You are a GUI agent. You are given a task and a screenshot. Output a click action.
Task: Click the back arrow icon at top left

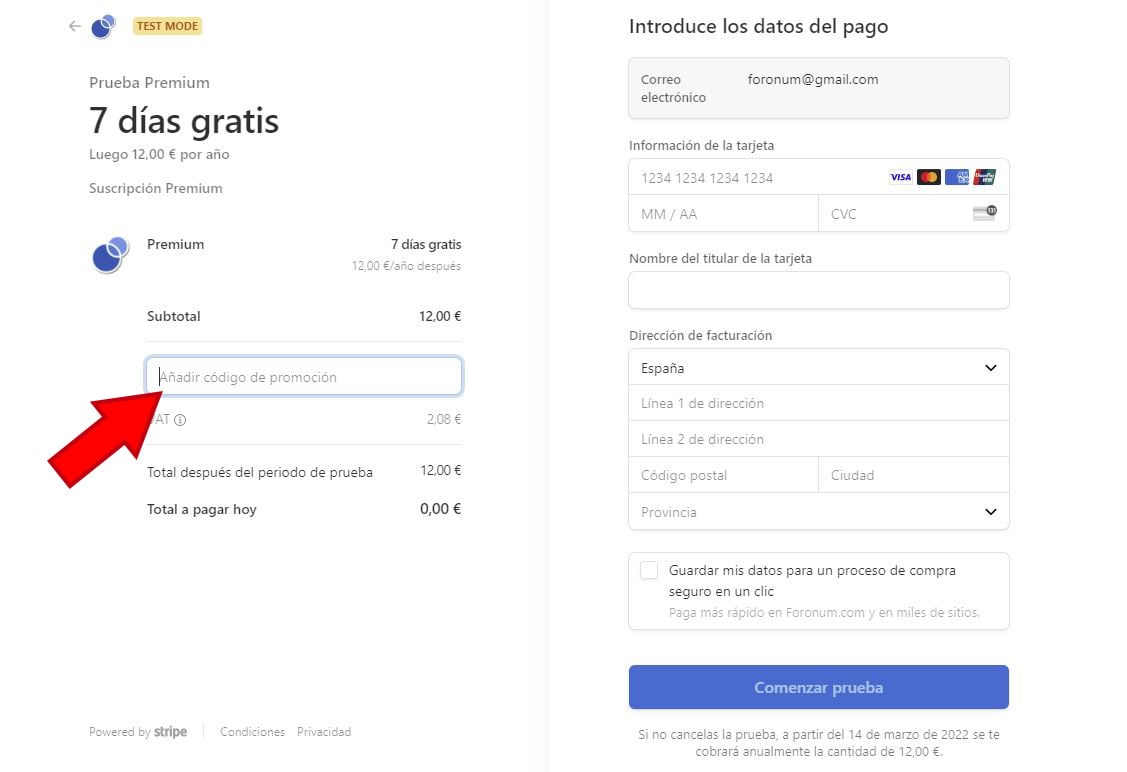pos(75,26)
